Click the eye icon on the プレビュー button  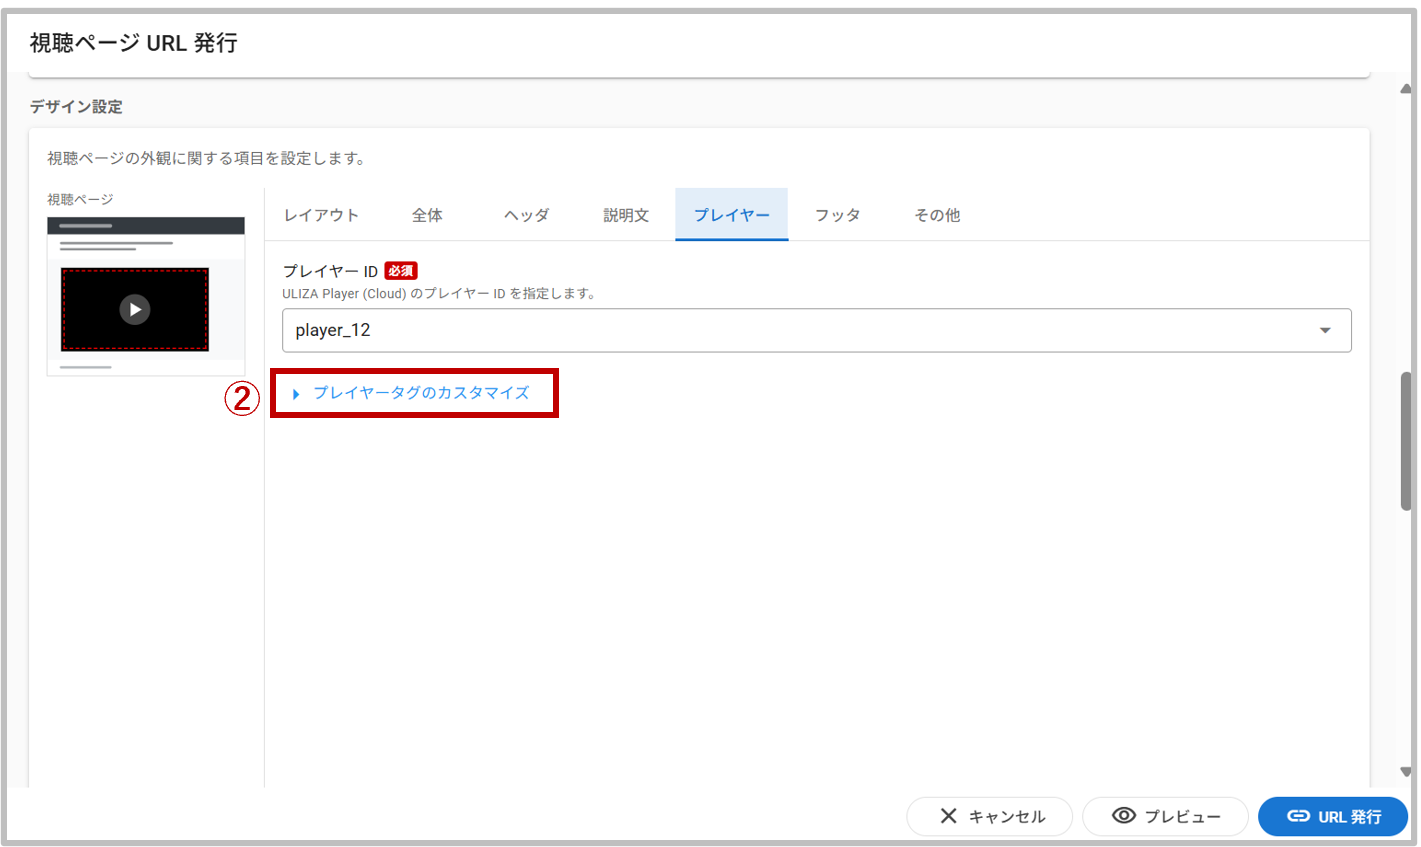pyautogui.click(x=1123, y=816)
